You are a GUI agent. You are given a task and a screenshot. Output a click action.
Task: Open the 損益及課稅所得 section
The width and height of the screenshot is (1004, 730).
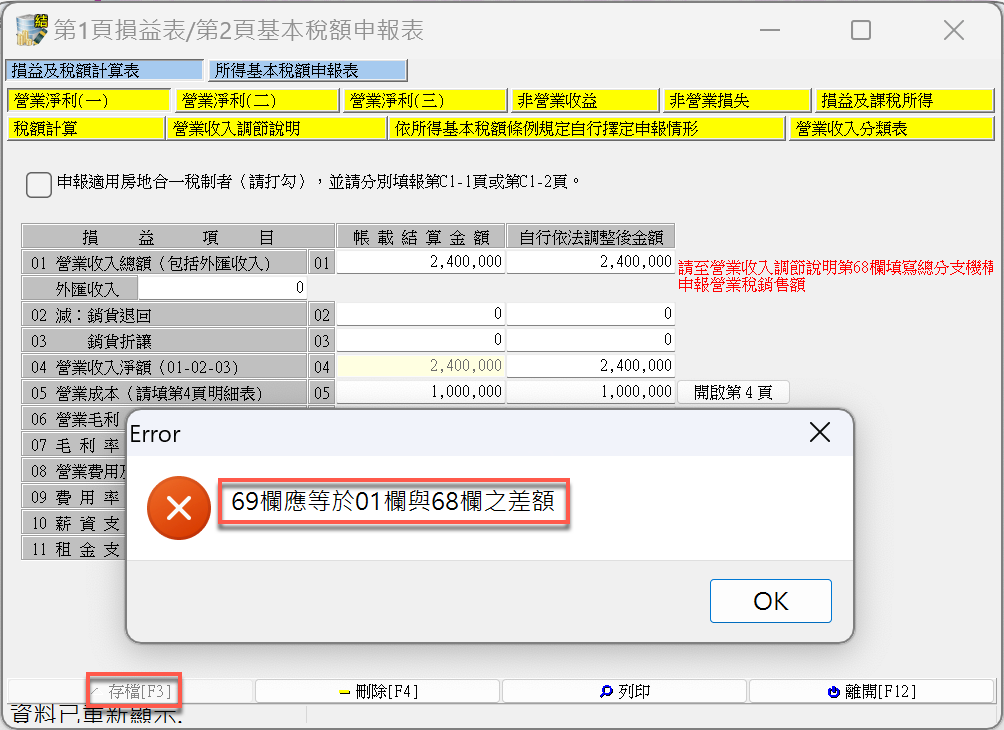point(904,101)
